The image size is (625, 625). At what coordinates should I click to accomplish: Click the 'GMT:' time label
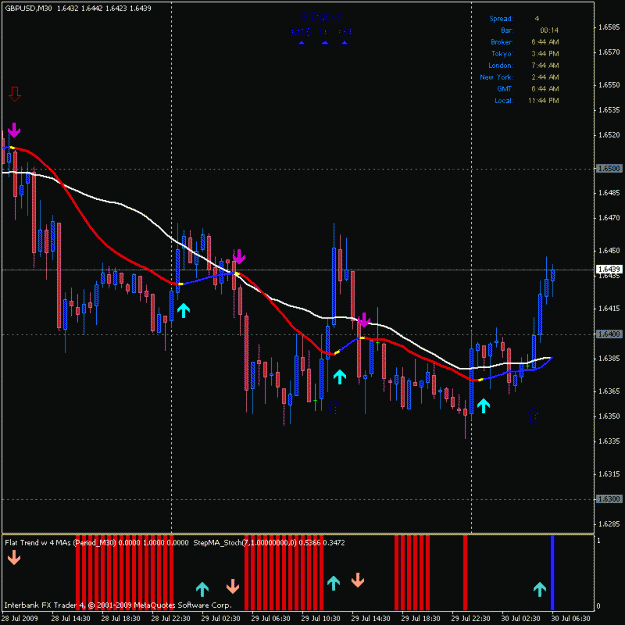point(505,88)
